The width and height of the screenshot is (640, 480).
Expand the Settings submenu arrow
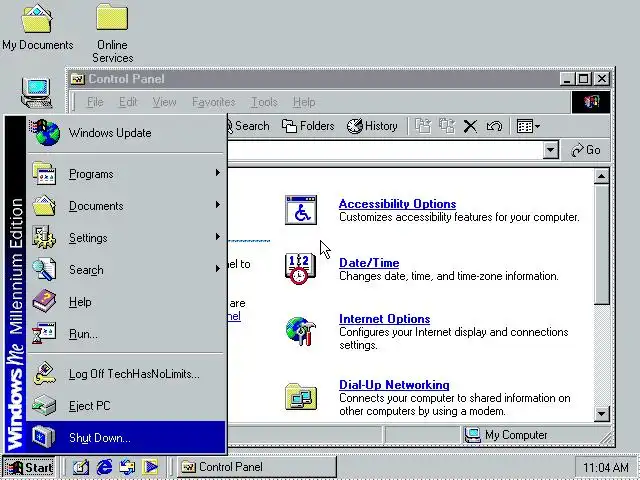[218, 237]
